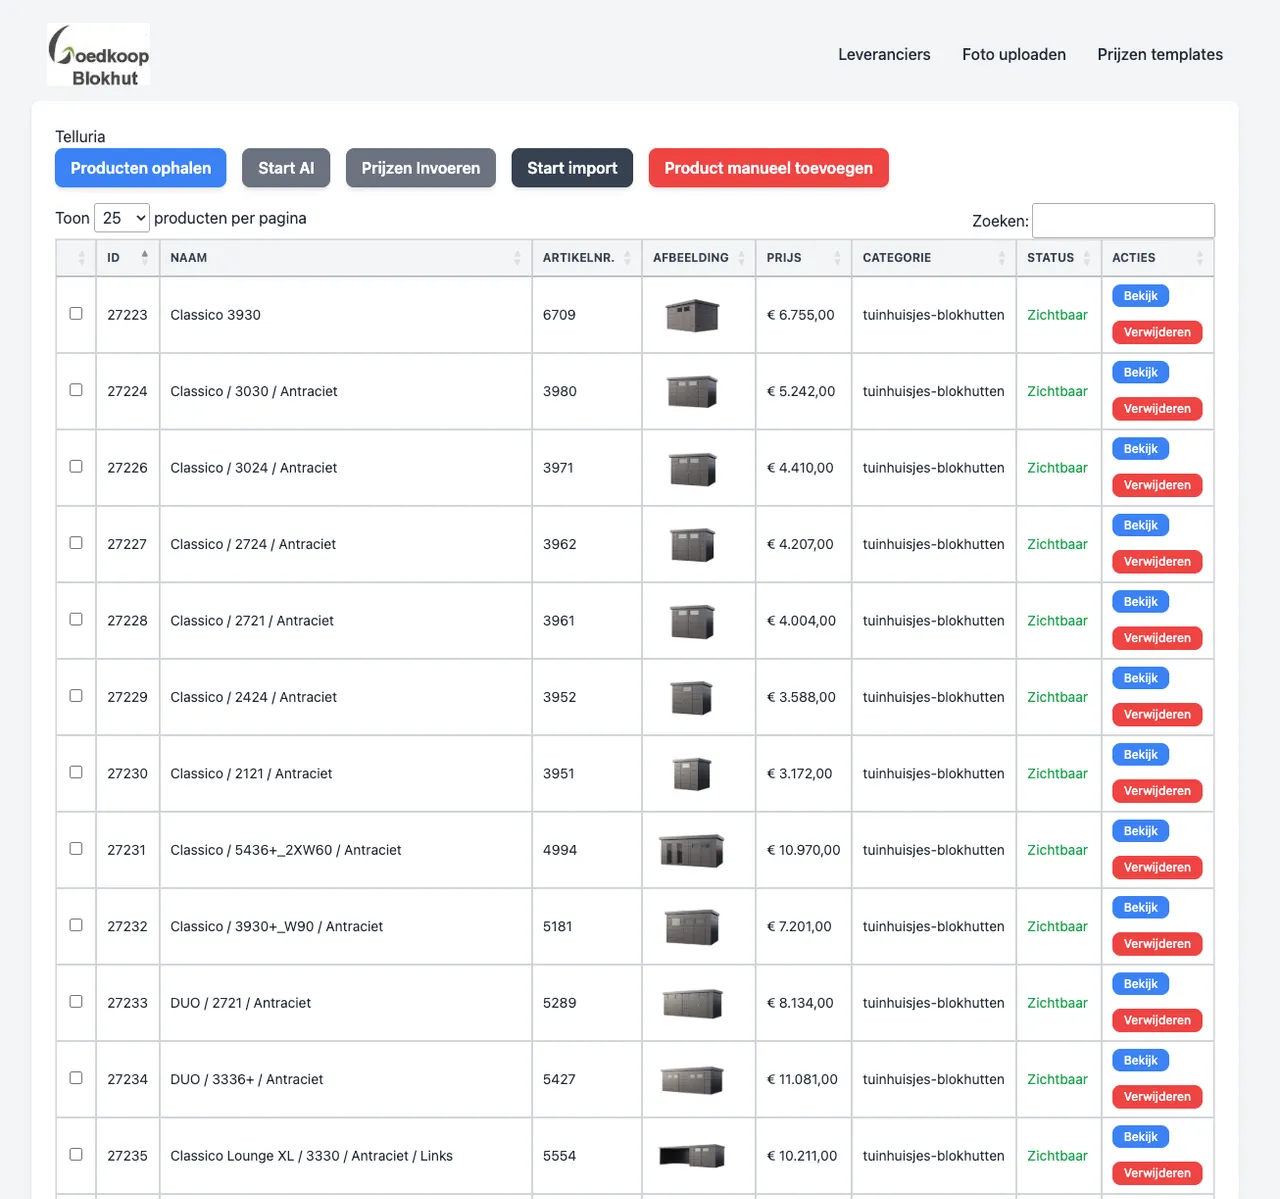Focus the Zoeken search field
Viewport: 1280px width, 1199px height.
tap(1123, 220)
